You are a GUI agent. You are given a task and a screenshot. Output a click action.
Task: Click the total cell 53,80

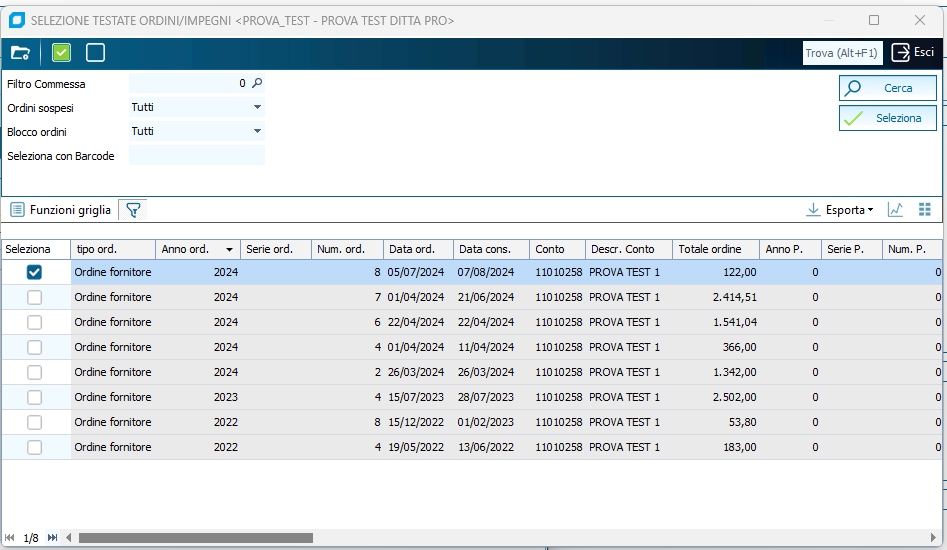pos(716,422)
